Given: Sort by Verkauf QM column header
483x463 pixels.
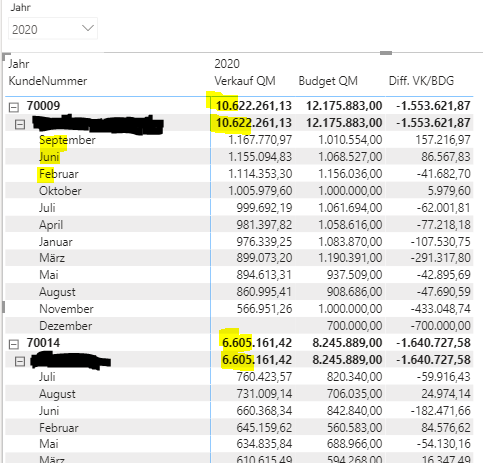Looking at the screenshot, I should [x=245, y=81].
